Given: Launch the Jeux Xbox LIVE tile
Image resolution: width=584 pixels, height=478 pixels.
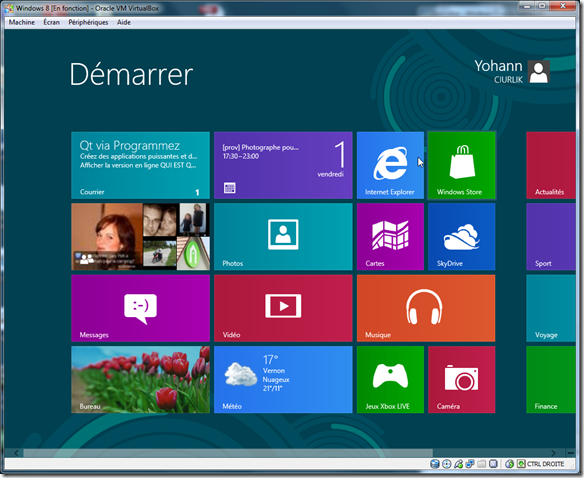Looking at the screenshot, I should click(390, 380).
